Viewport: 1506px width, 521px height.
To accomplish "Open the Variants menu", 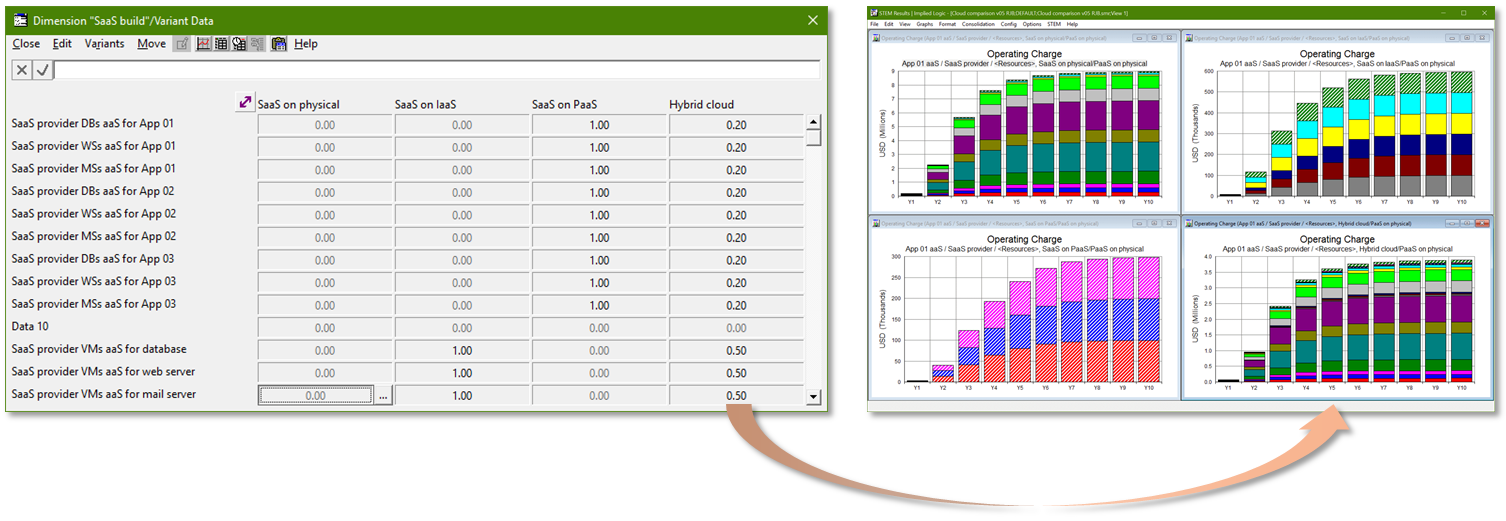I will (104, 44).
